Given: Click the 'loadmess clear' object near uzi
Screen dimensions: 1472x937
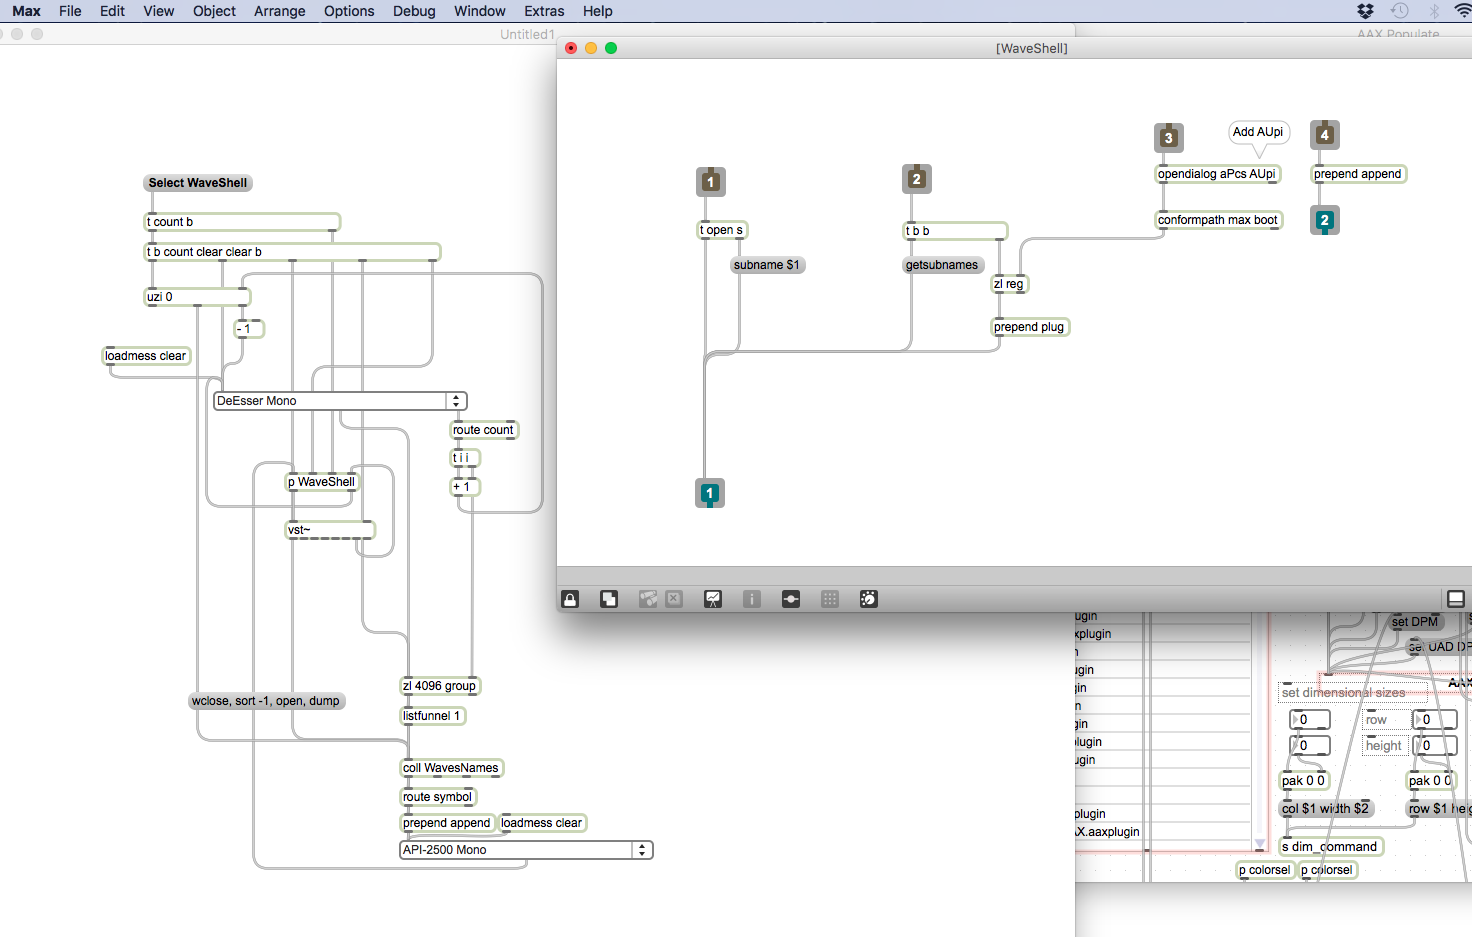Looking at the screenshot, I should click(146, 356).
